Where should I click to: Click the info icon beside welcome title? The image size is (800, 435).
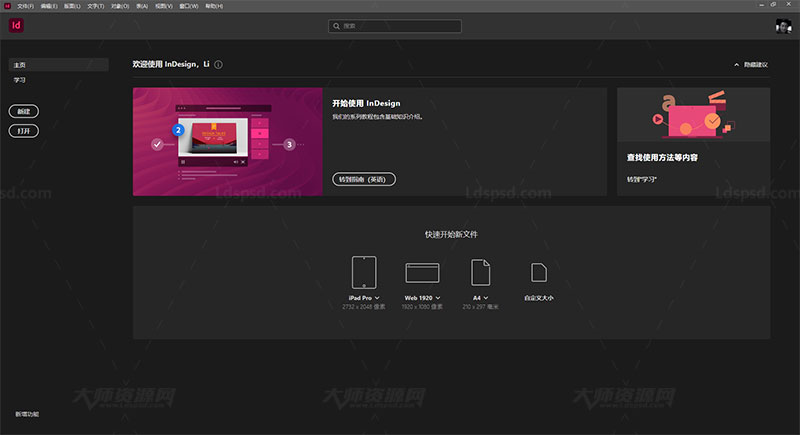[x=218, y=65]
